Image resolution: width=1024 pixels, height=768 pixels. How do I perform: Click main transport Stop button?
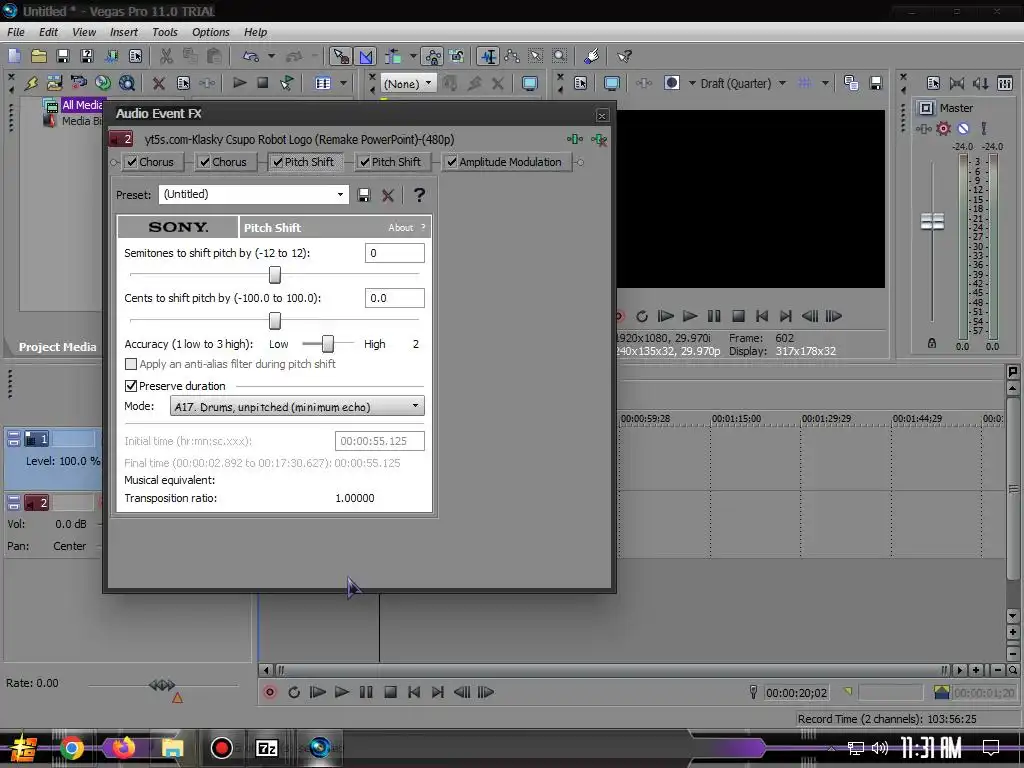coord(391,692)
